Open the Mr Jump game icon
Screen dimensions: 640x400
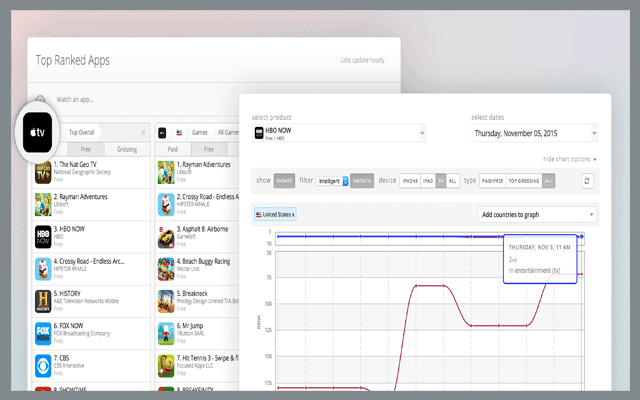(x=166, y=333)
